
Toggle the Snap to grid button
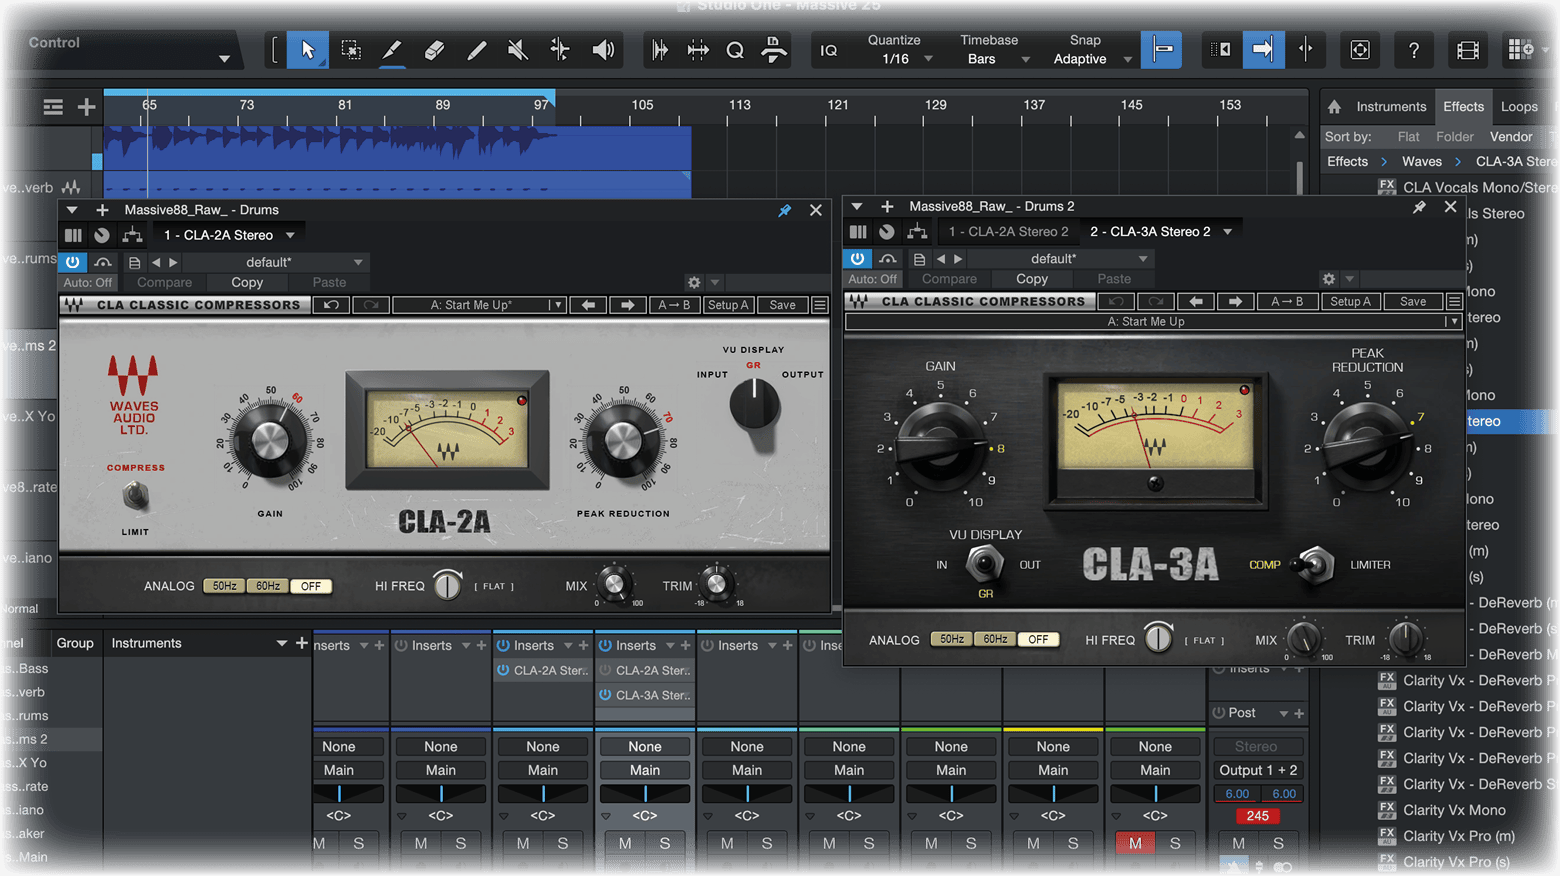(x=1162, y=50)
